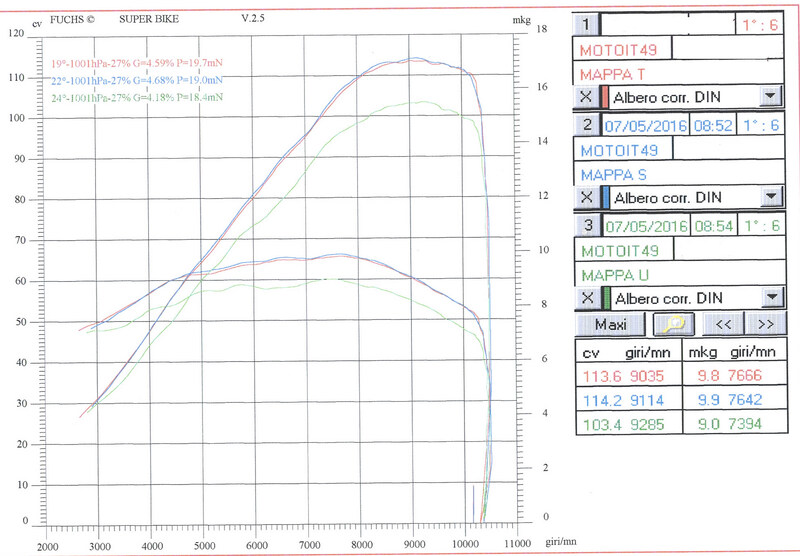Toggle the X box for MAPPA U
The width and height of the screenshot is (800, 556).
point(585,298)
